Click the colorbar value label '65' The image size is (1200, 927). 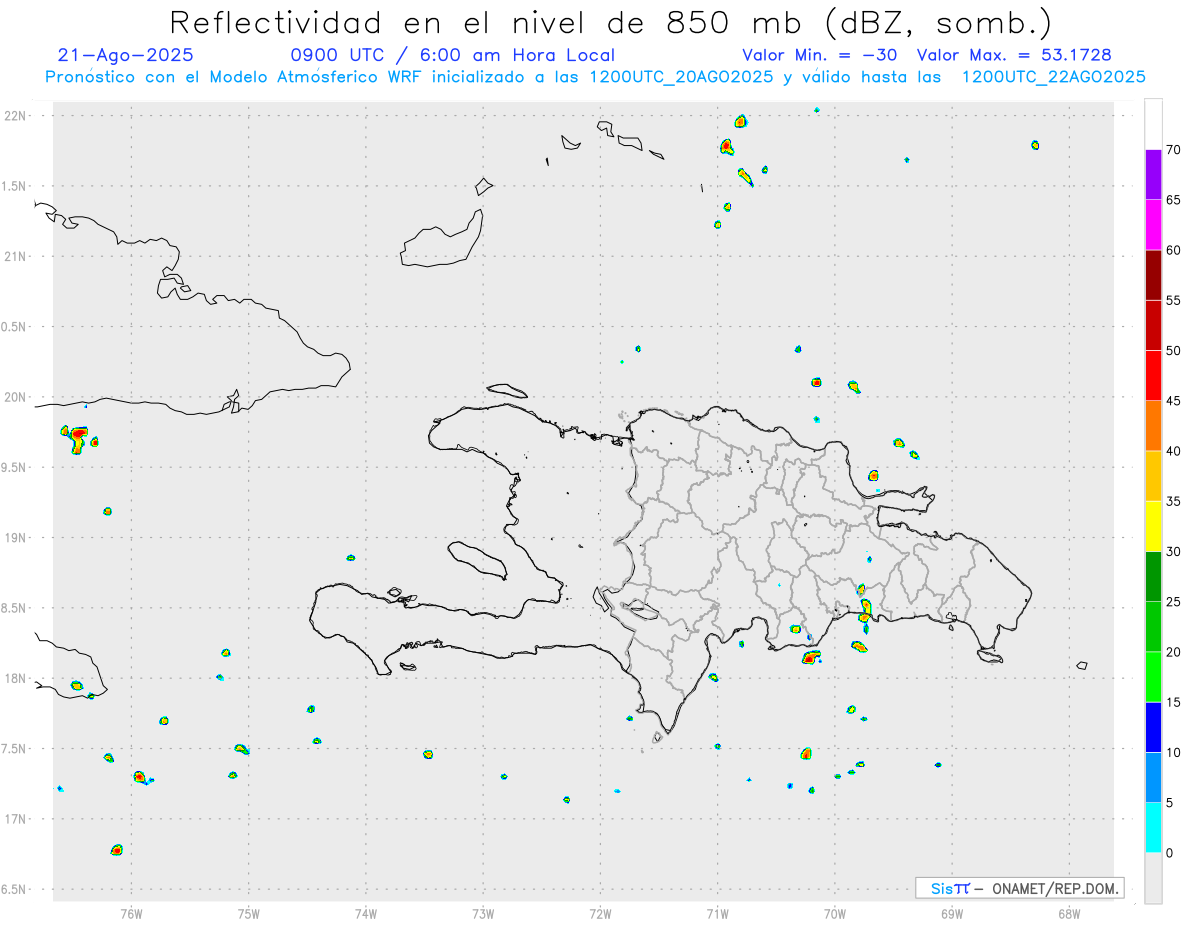pyautogui.click(x=1173, y=200)
